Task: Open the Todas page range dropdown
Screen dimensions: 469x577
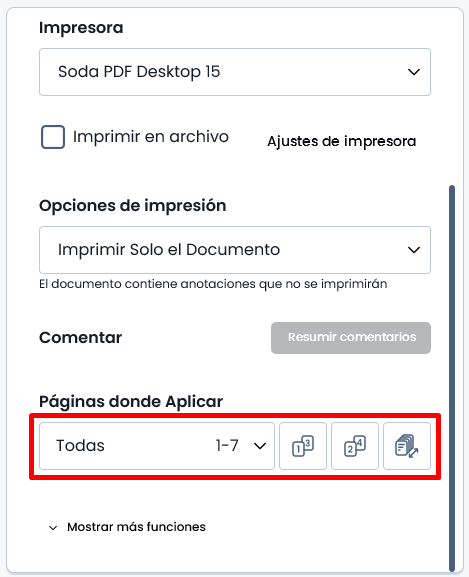Action: (157, 446)
